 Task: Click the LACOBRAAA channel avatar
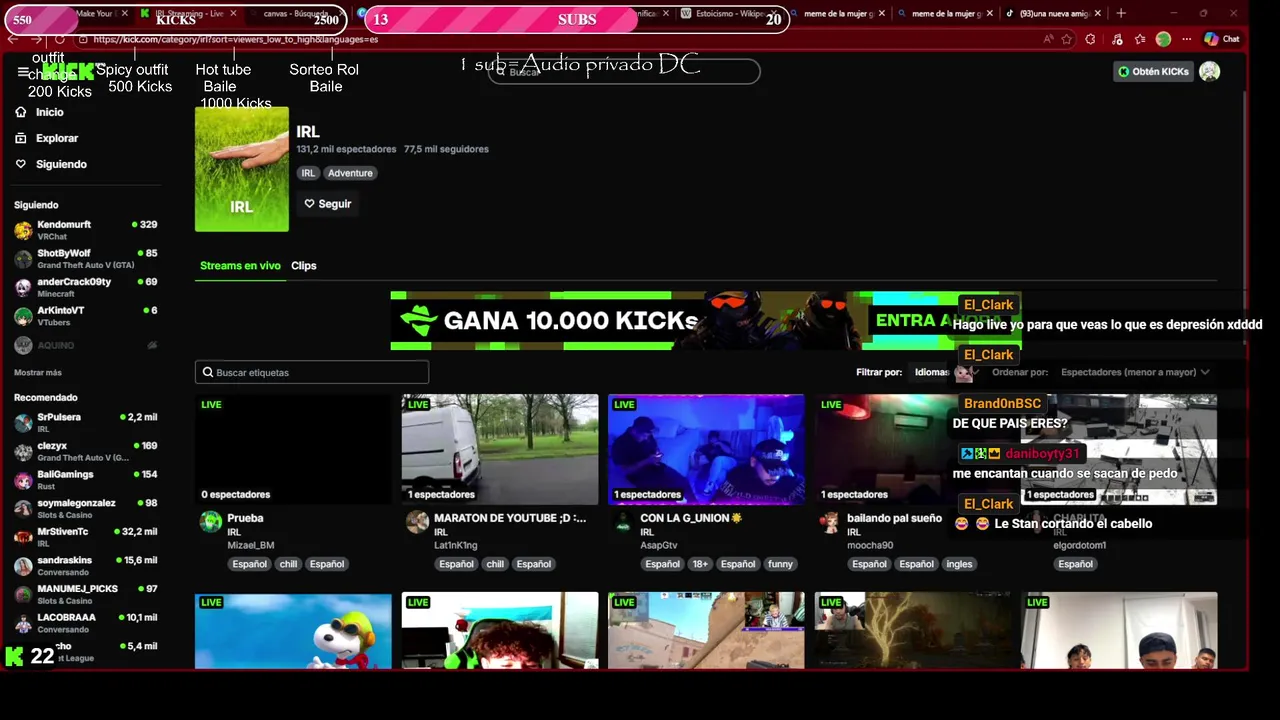click(x=23, y=624)
